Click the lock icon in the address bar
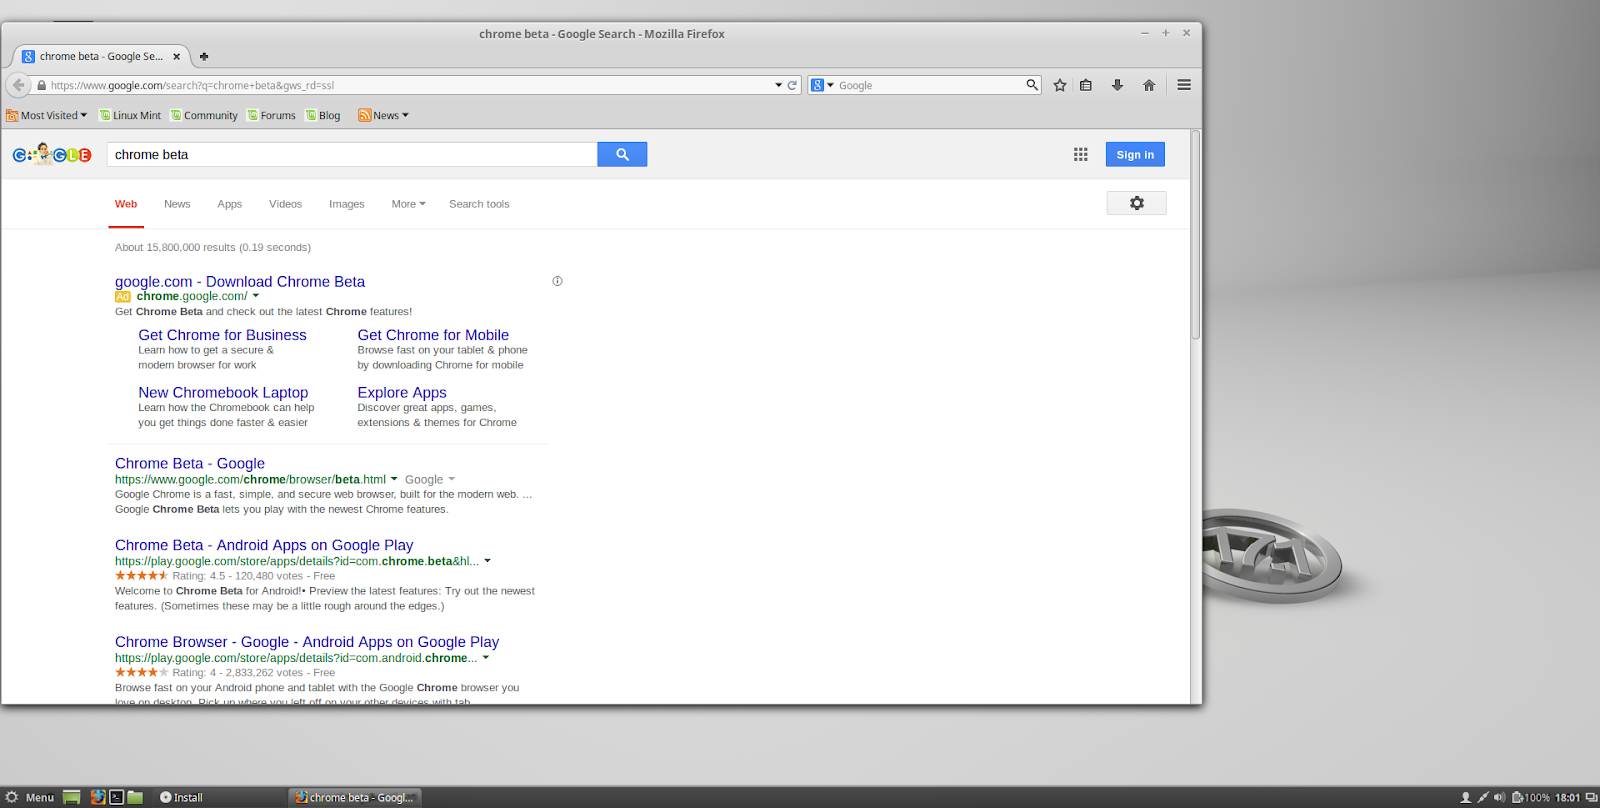Image resolution: width=1600 pixels, height=808 pixels. coord(41,85)
